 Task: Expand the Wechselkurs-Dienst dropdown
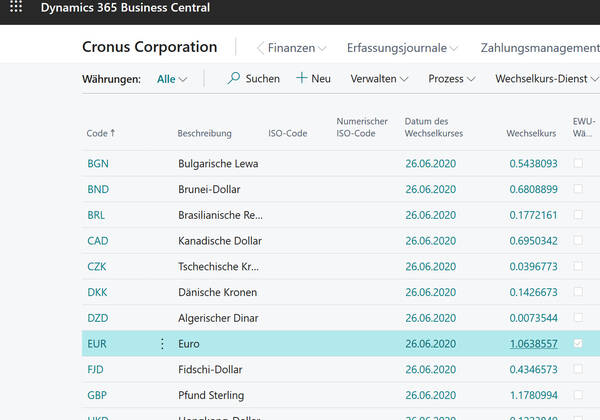point(547,79)
